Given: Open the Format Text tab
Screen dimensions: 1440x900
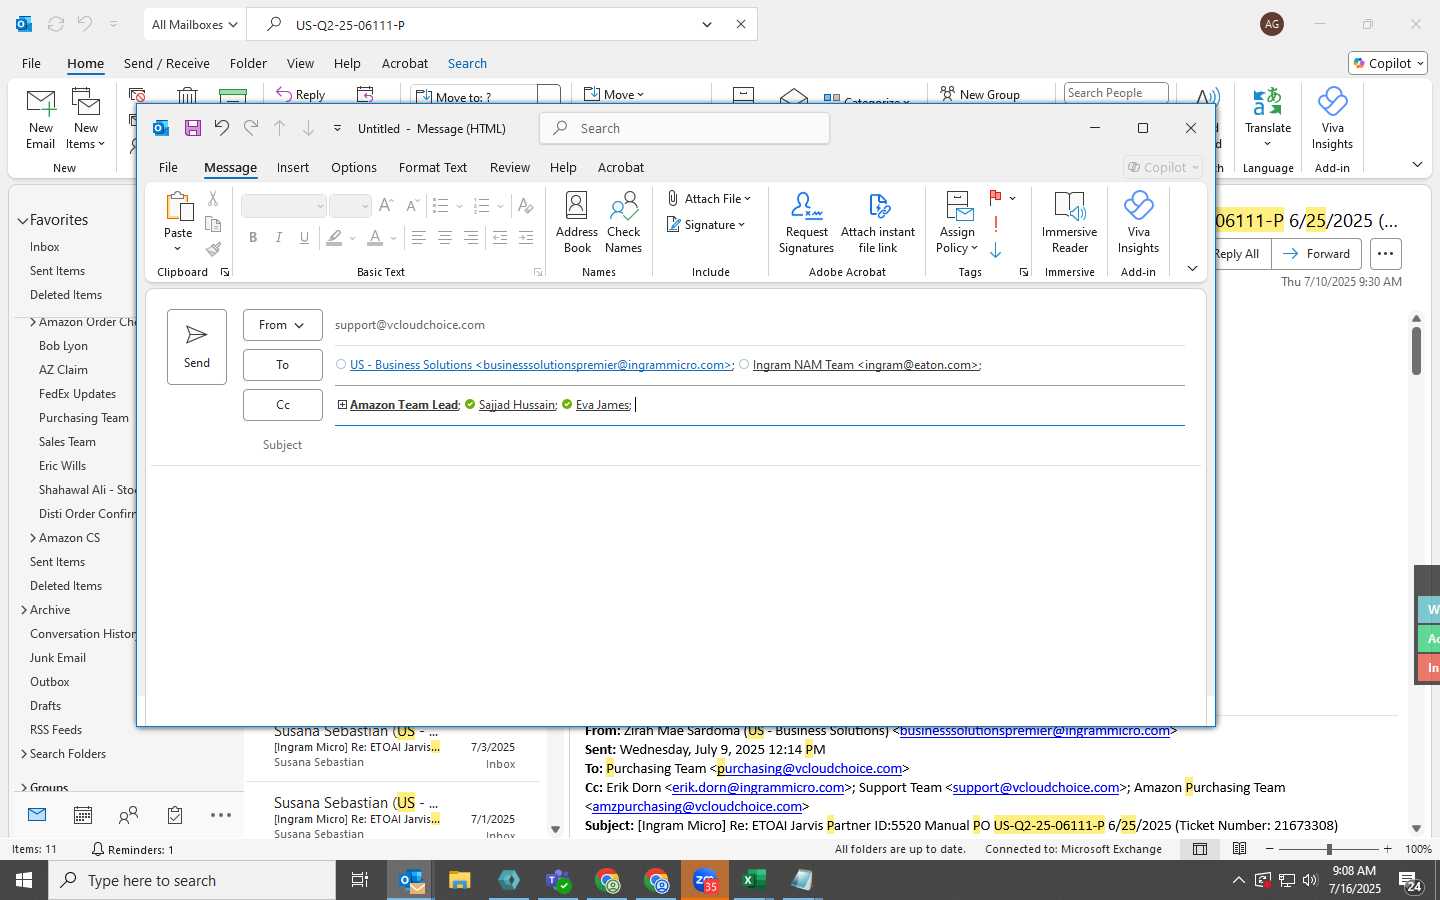Looking at the screenshot, I should point(433,168).
